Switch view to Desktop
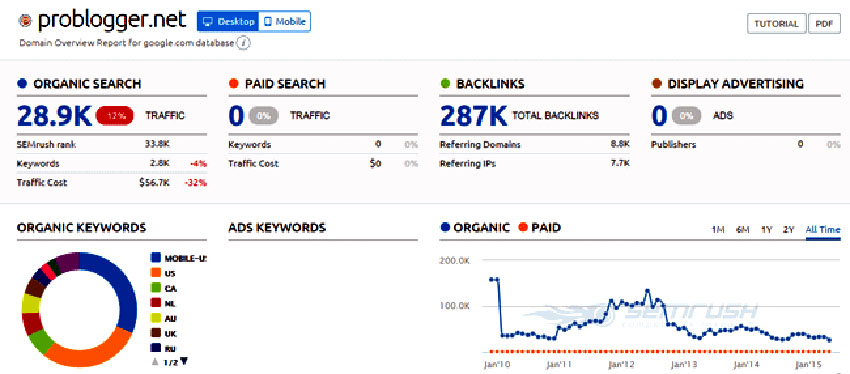The image size is (850, 374). point(228,22)
